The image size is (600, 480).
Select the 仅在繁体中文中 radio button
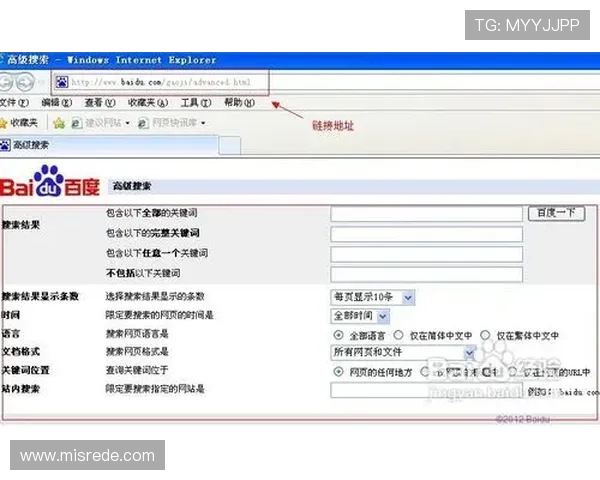pos(485,335)
